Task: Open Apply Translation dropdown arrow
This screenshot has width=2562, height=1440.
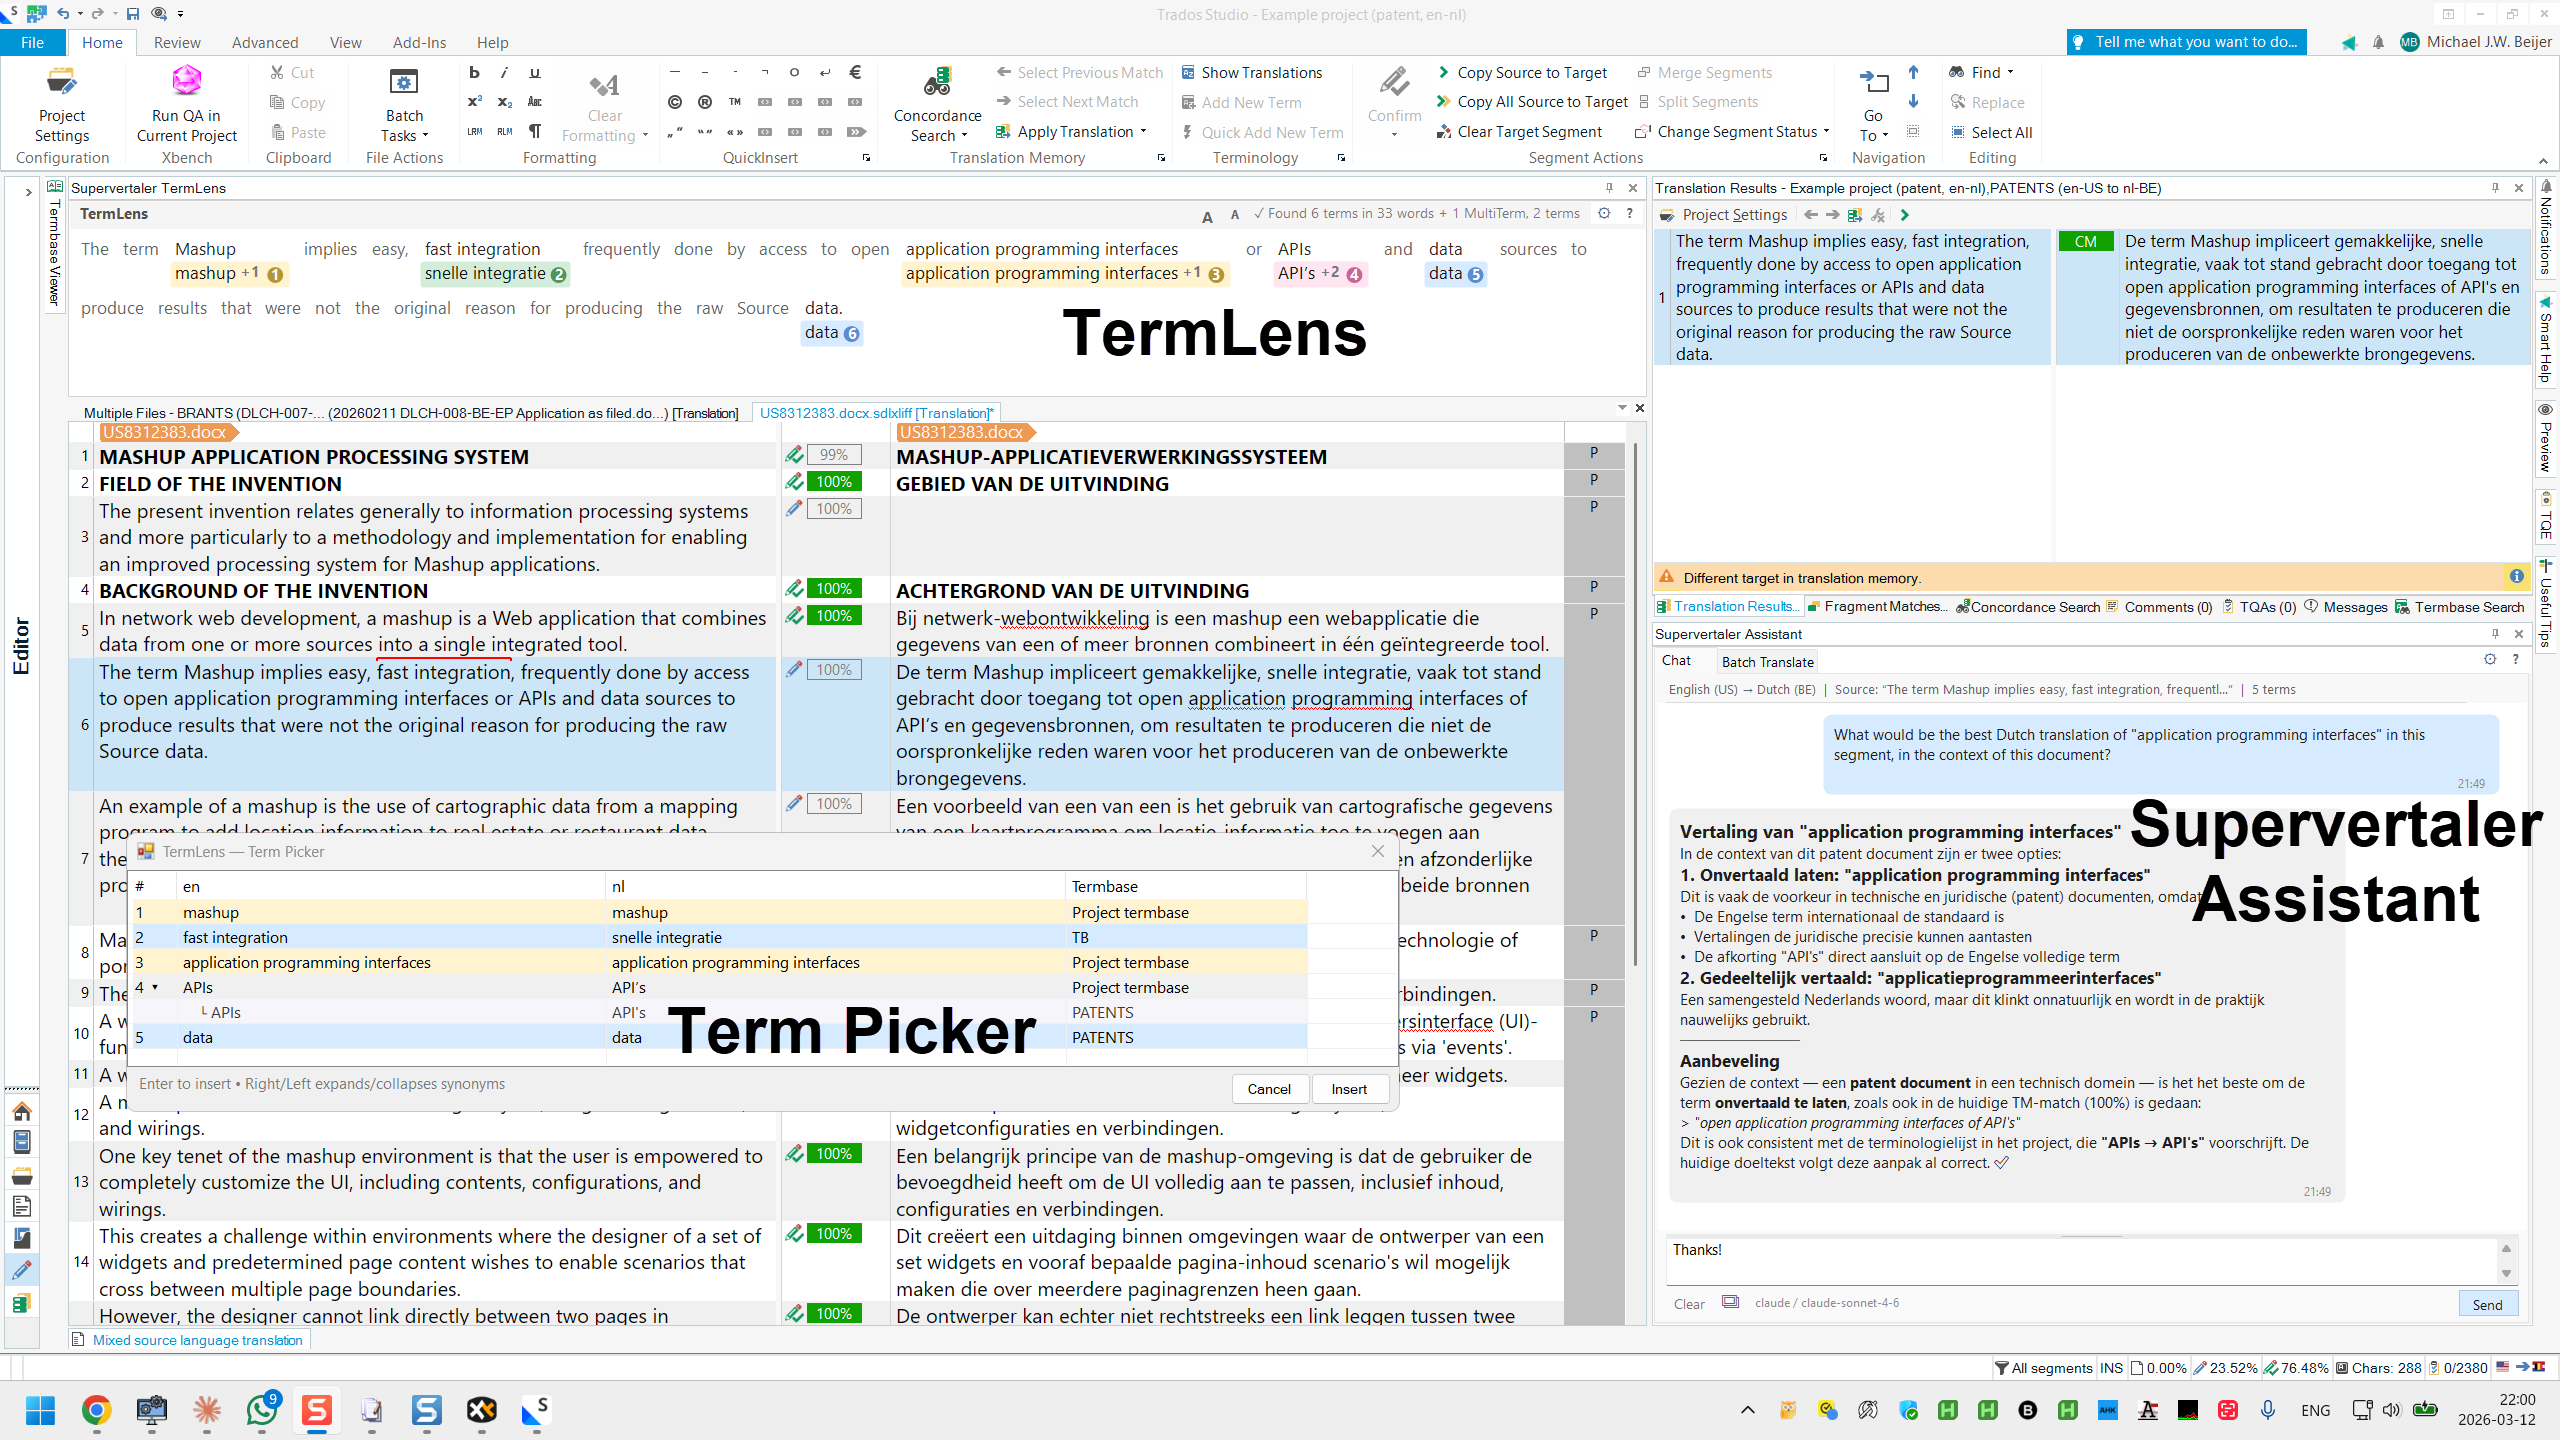Action: [x=1143, y=132]
